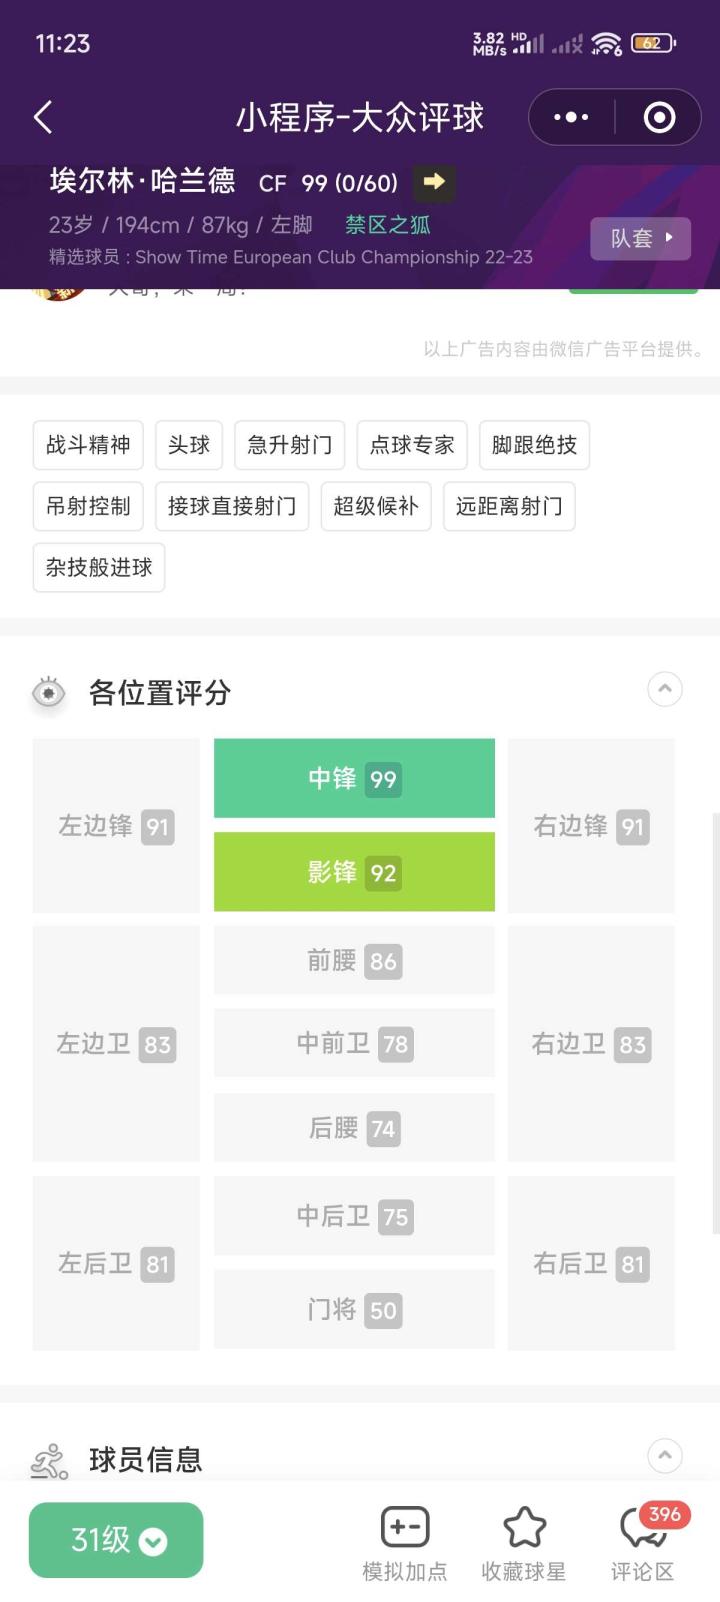Collapse the 各位置评分 section
The height and width of the screenshot is (1602, 720).
(665, 689)
